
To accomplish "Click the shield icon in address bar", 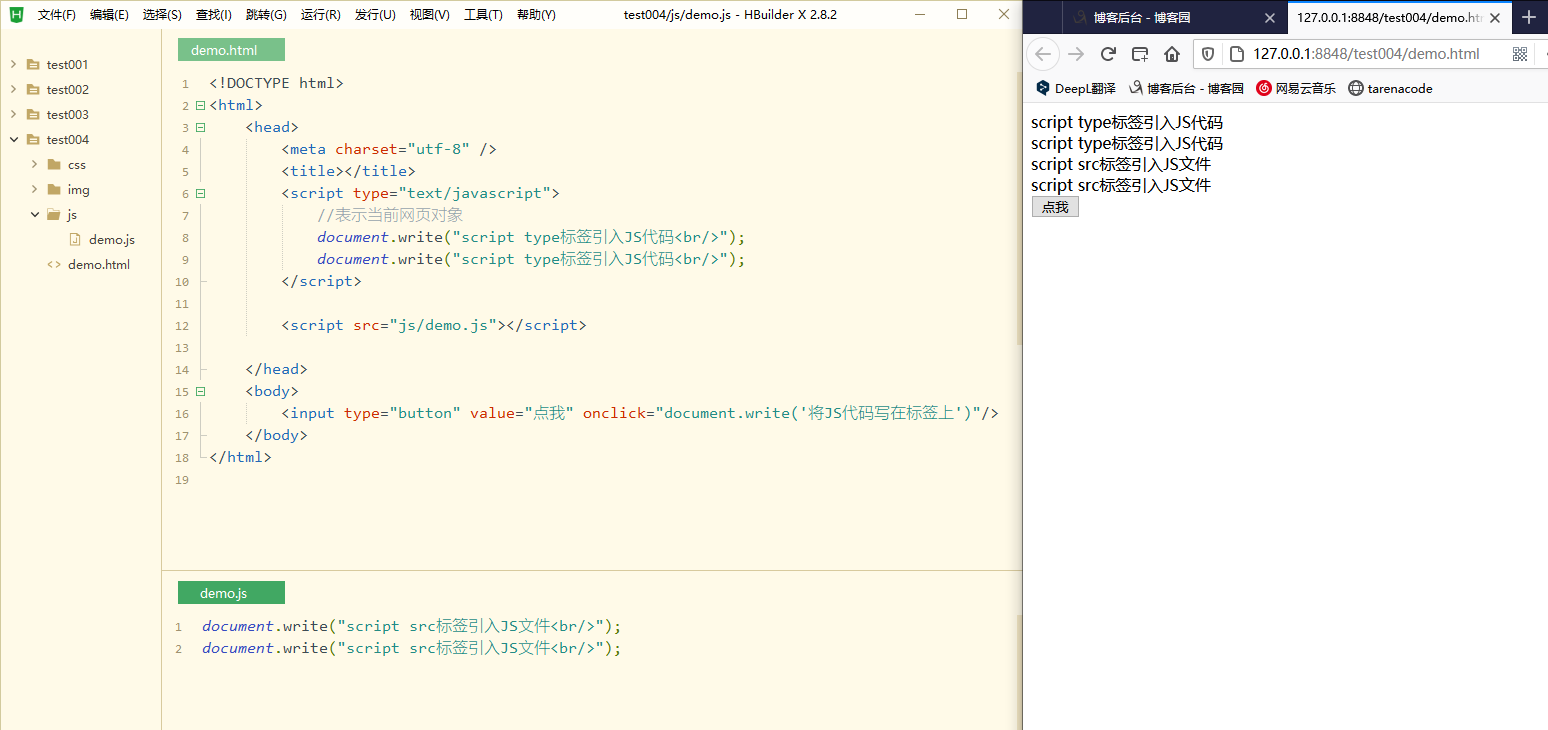I will pos(1208,54).
